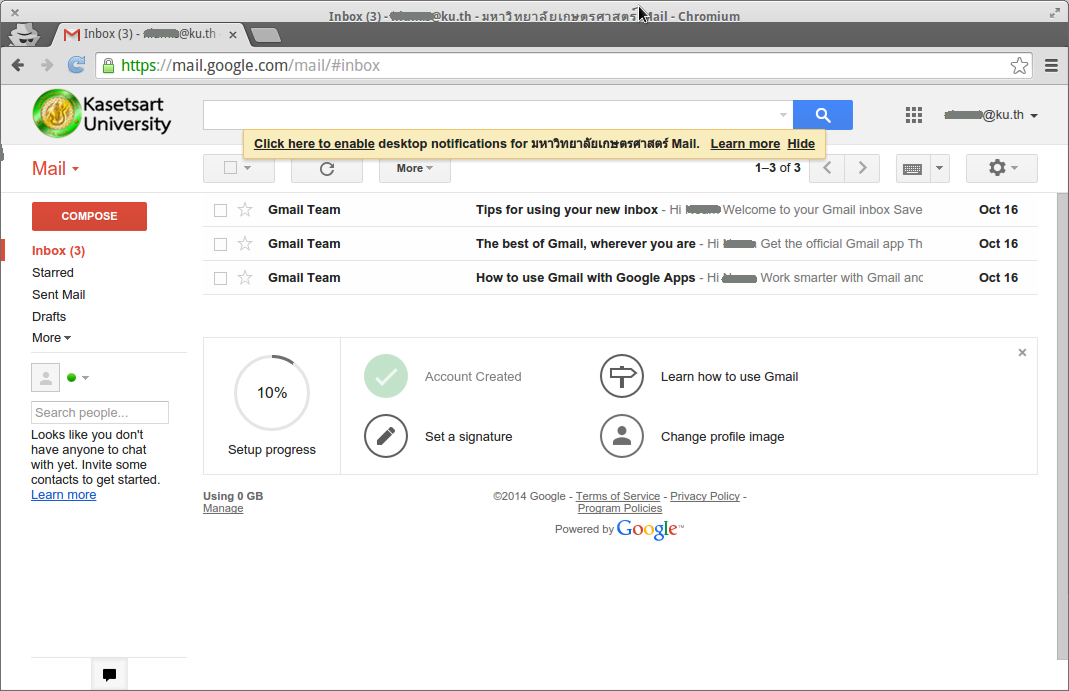Open the 'Tips for using your new inbox' email

[620, 210]
